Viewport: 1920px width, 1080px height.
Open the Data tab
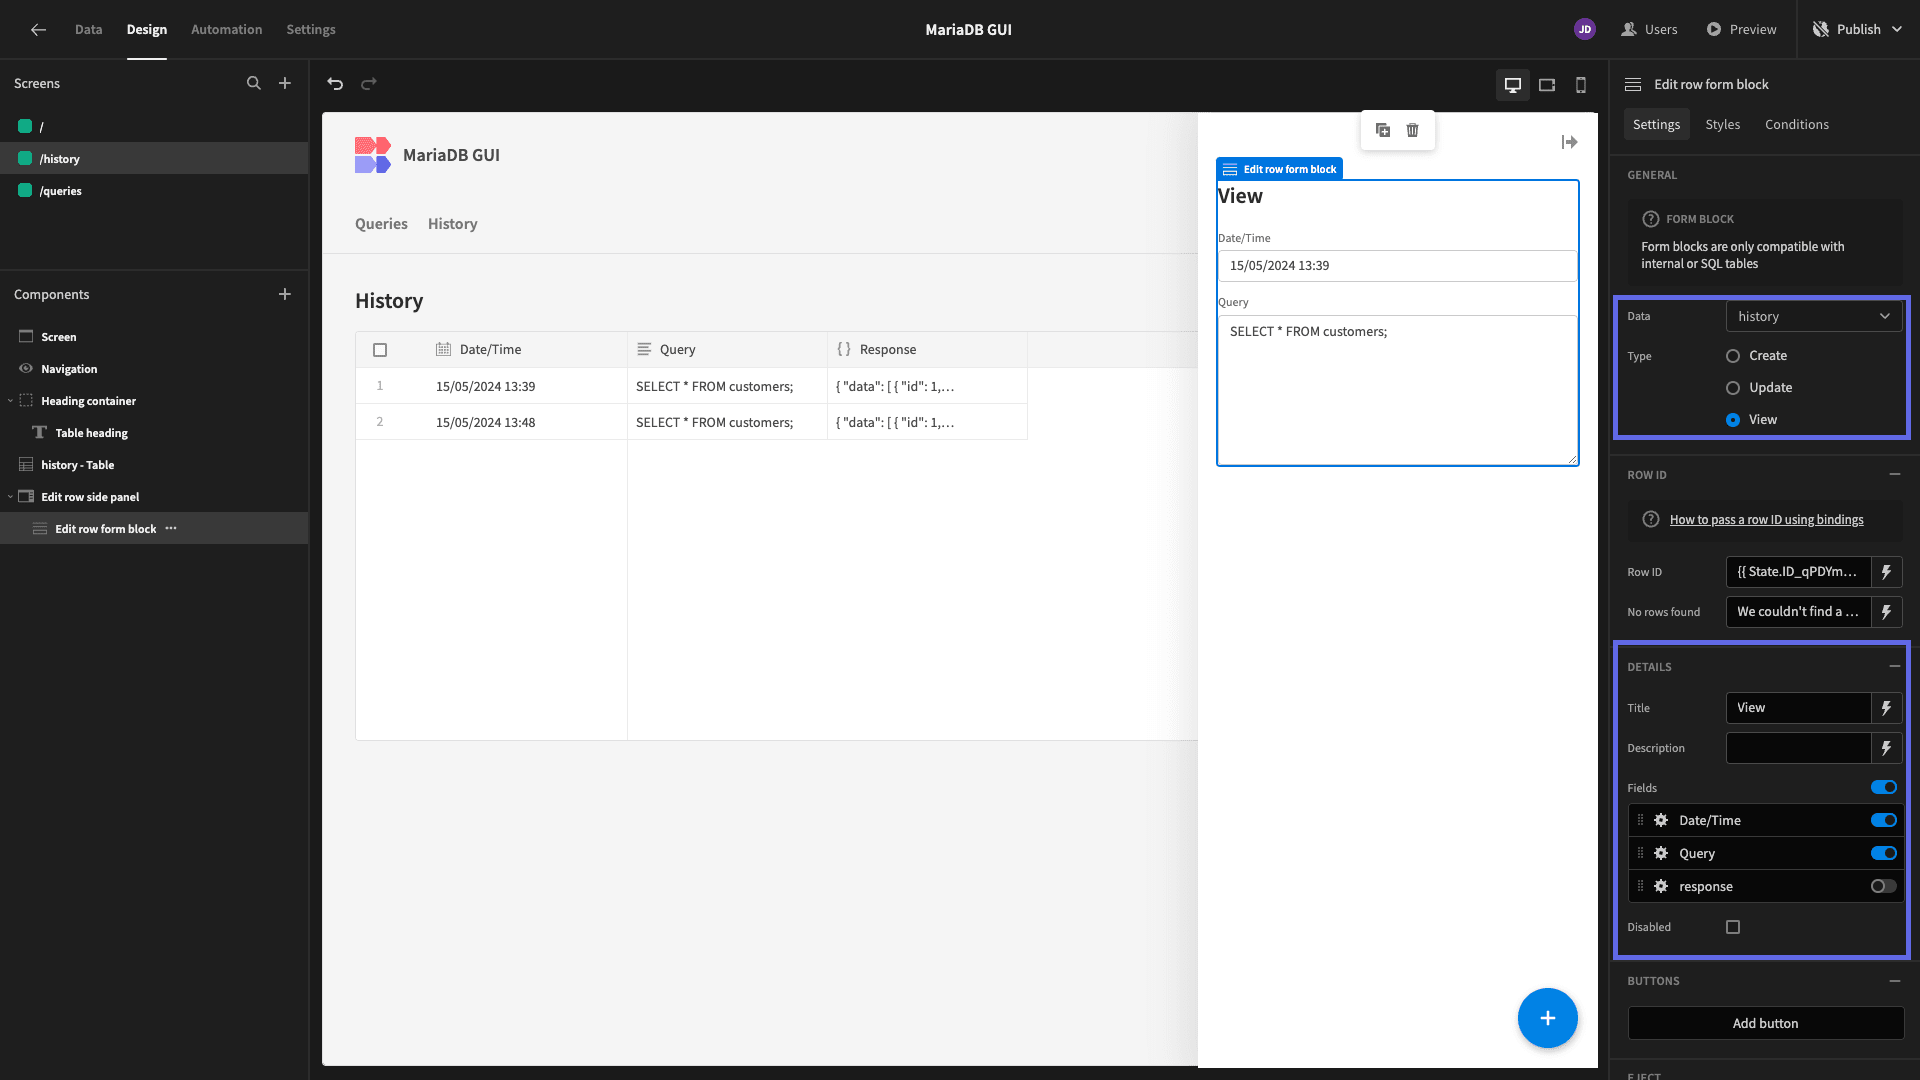coord(89,29)
